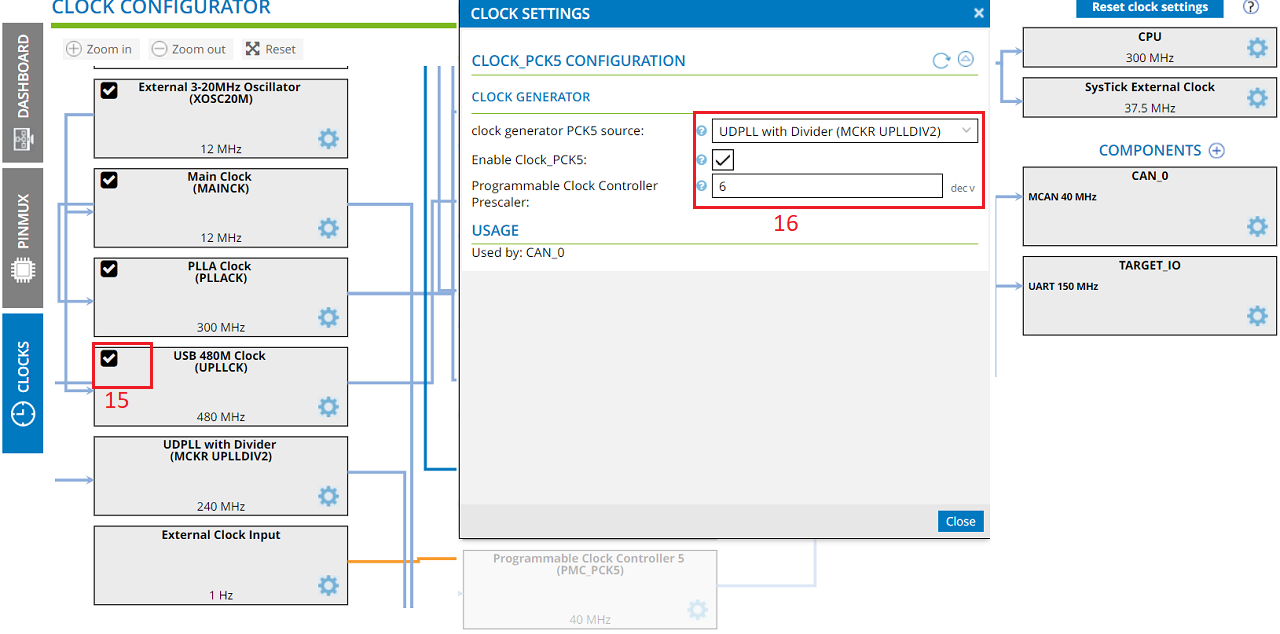
Task: Open CPU clock settings gear
Action: click(1257, 48)
